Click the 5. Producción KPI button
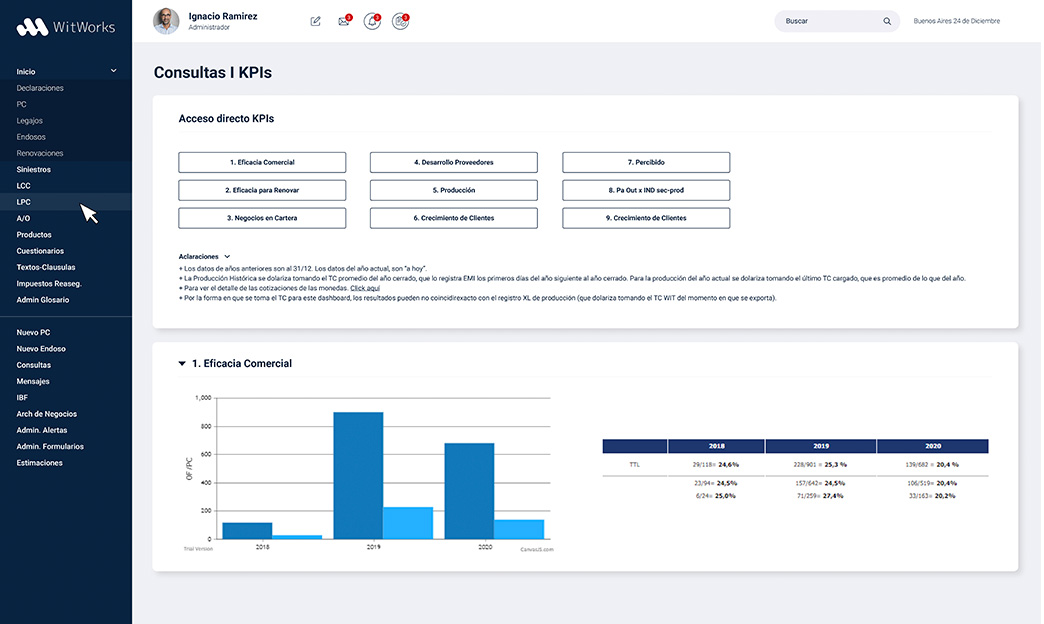The height and width of the screenshot is (624, 1044). pyautogui.click(x=453, y=190)
